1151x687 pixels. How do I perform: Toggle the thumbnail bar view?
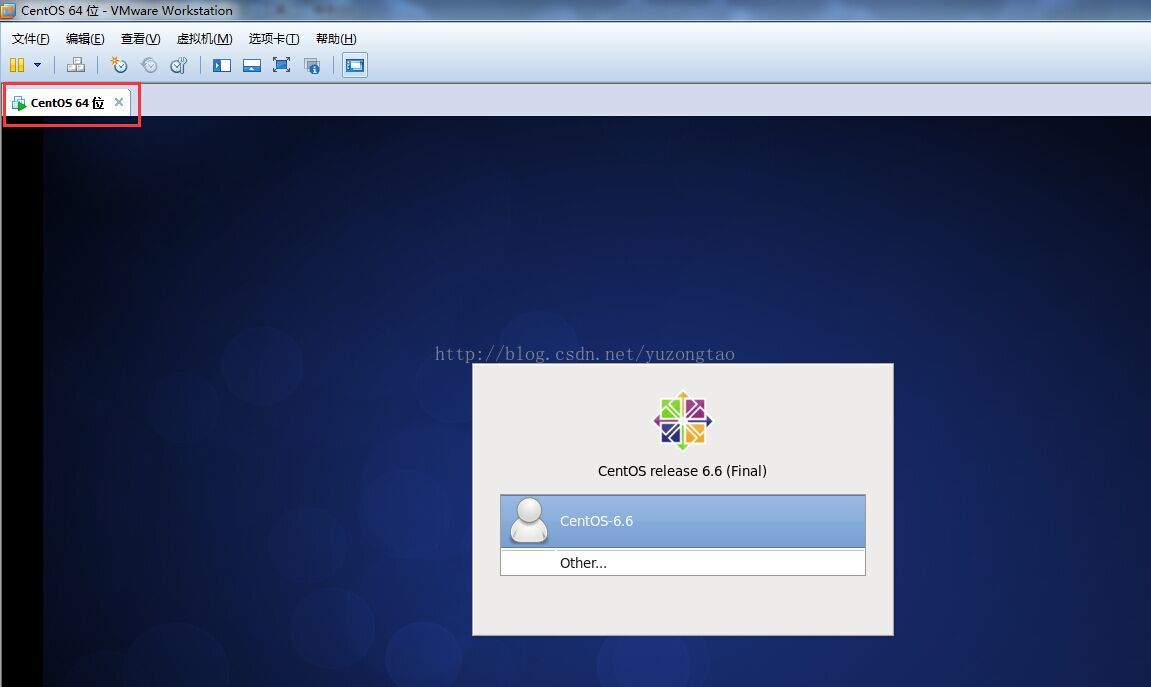point(252,65)
